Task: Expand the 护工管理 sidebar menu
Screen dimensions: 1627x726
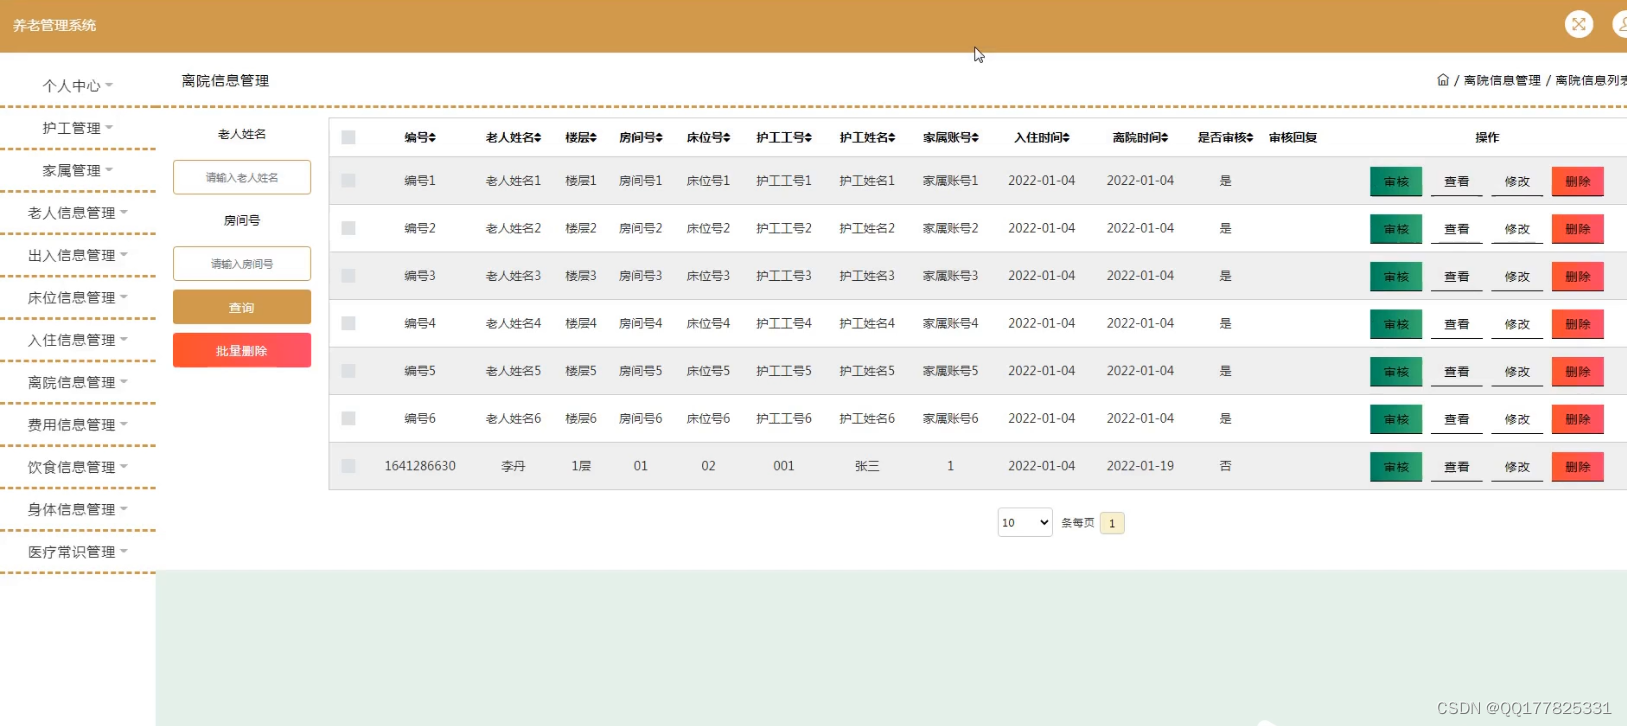Action: pos(77,128)
